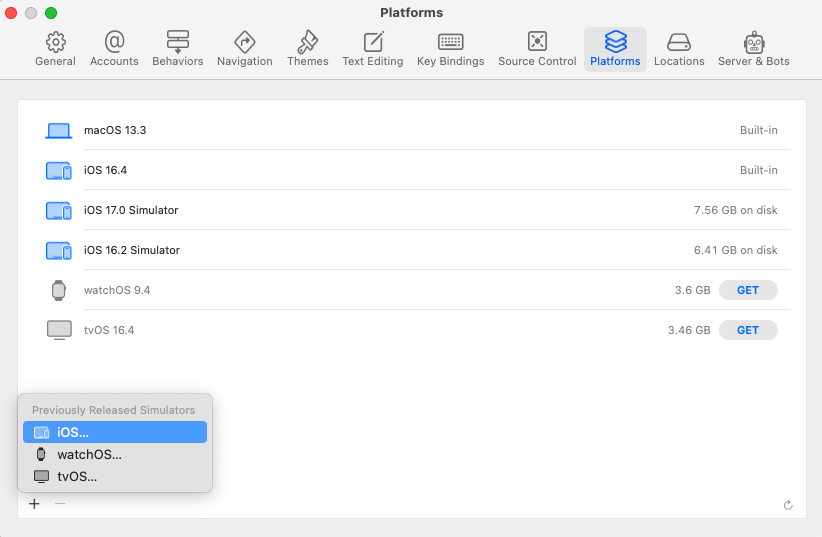Close the Platforms window
Viewport: 822px width, 537px height.
click(x=11, y=13)
